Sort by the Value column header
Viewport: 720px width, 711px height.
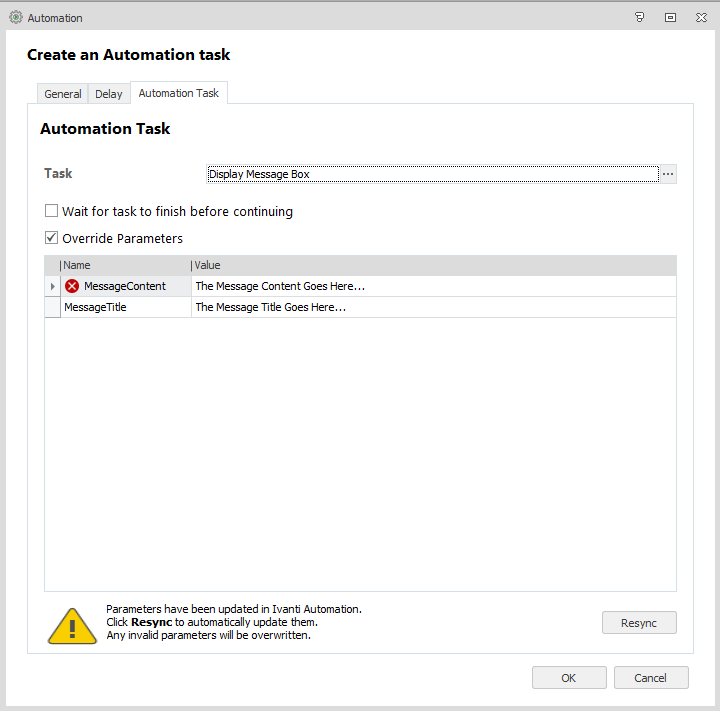coord(432,266)
